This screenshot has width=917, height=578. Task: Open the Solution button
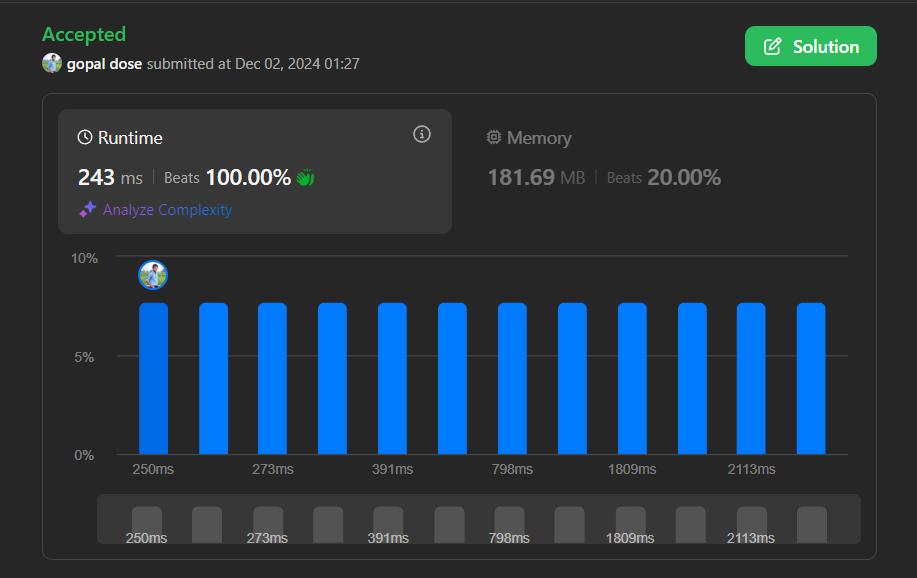(x=811, y=46)
